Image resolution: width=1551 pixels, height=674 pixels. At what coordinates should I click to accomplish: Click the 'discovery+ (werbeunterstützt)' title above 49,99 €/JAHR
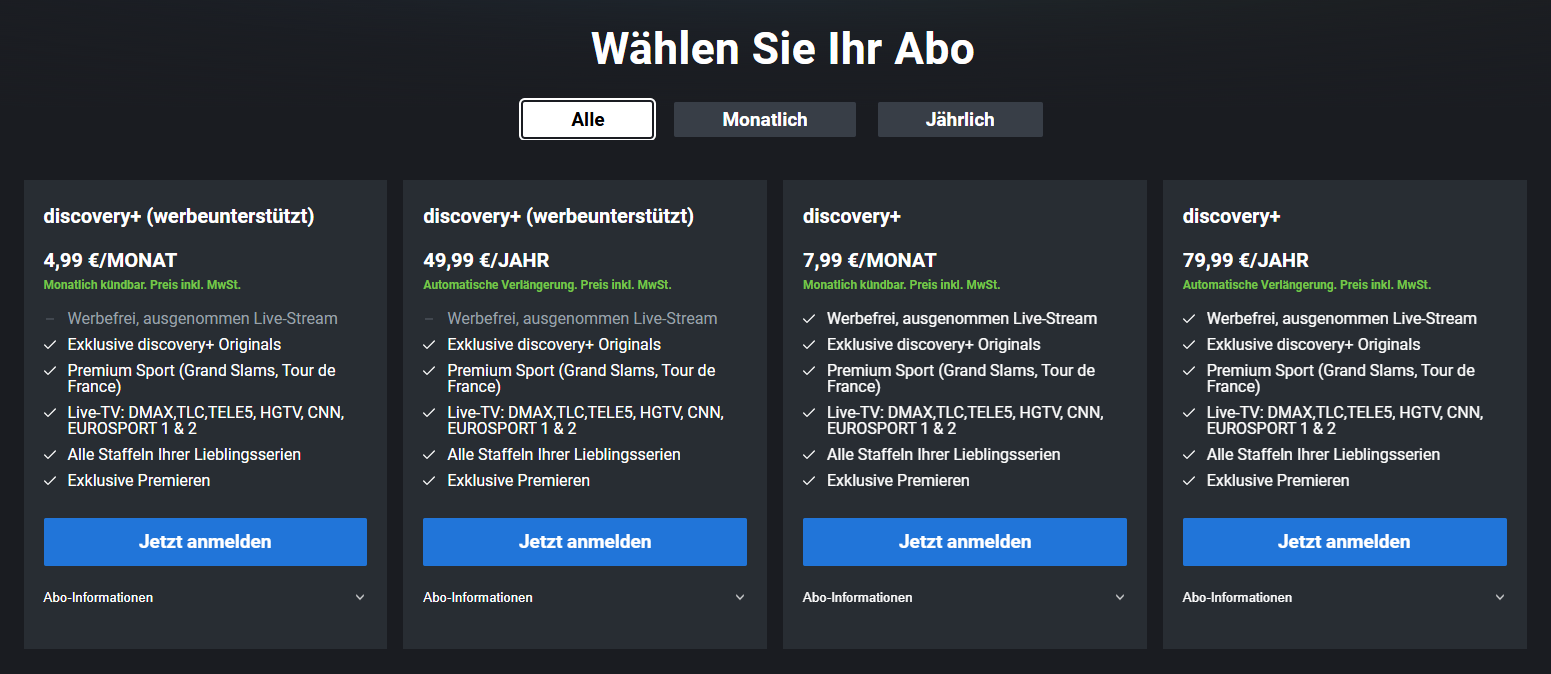(x=559, y=216)
